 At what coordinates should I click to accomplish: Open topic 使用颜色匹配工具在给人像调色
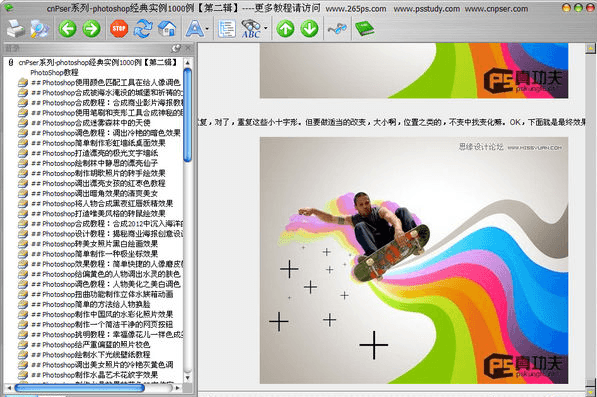click(105, 83)
